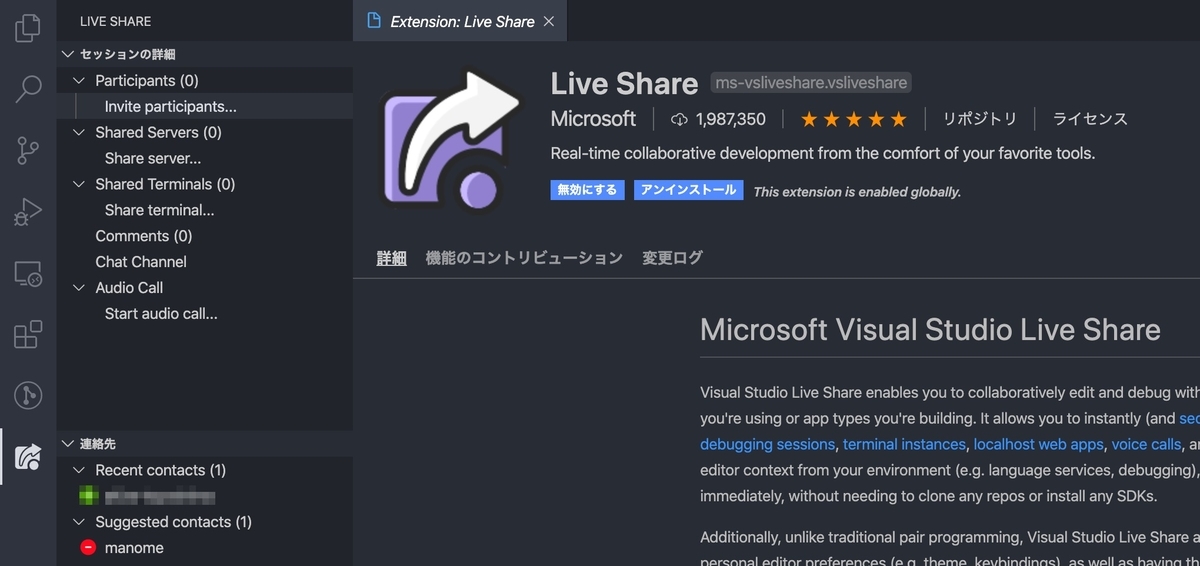Collapse the Shared Servers (0) node
The image size is (1200, 566).
pyautogui.click(x=80, y=132)
